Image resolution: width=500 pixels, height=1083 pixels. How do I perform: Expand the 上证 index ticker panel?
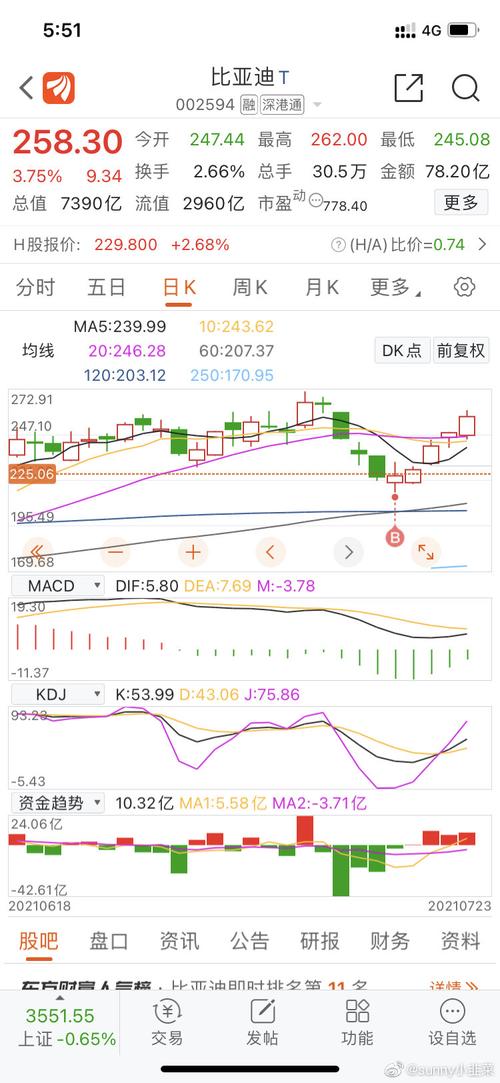(59, 1026)
